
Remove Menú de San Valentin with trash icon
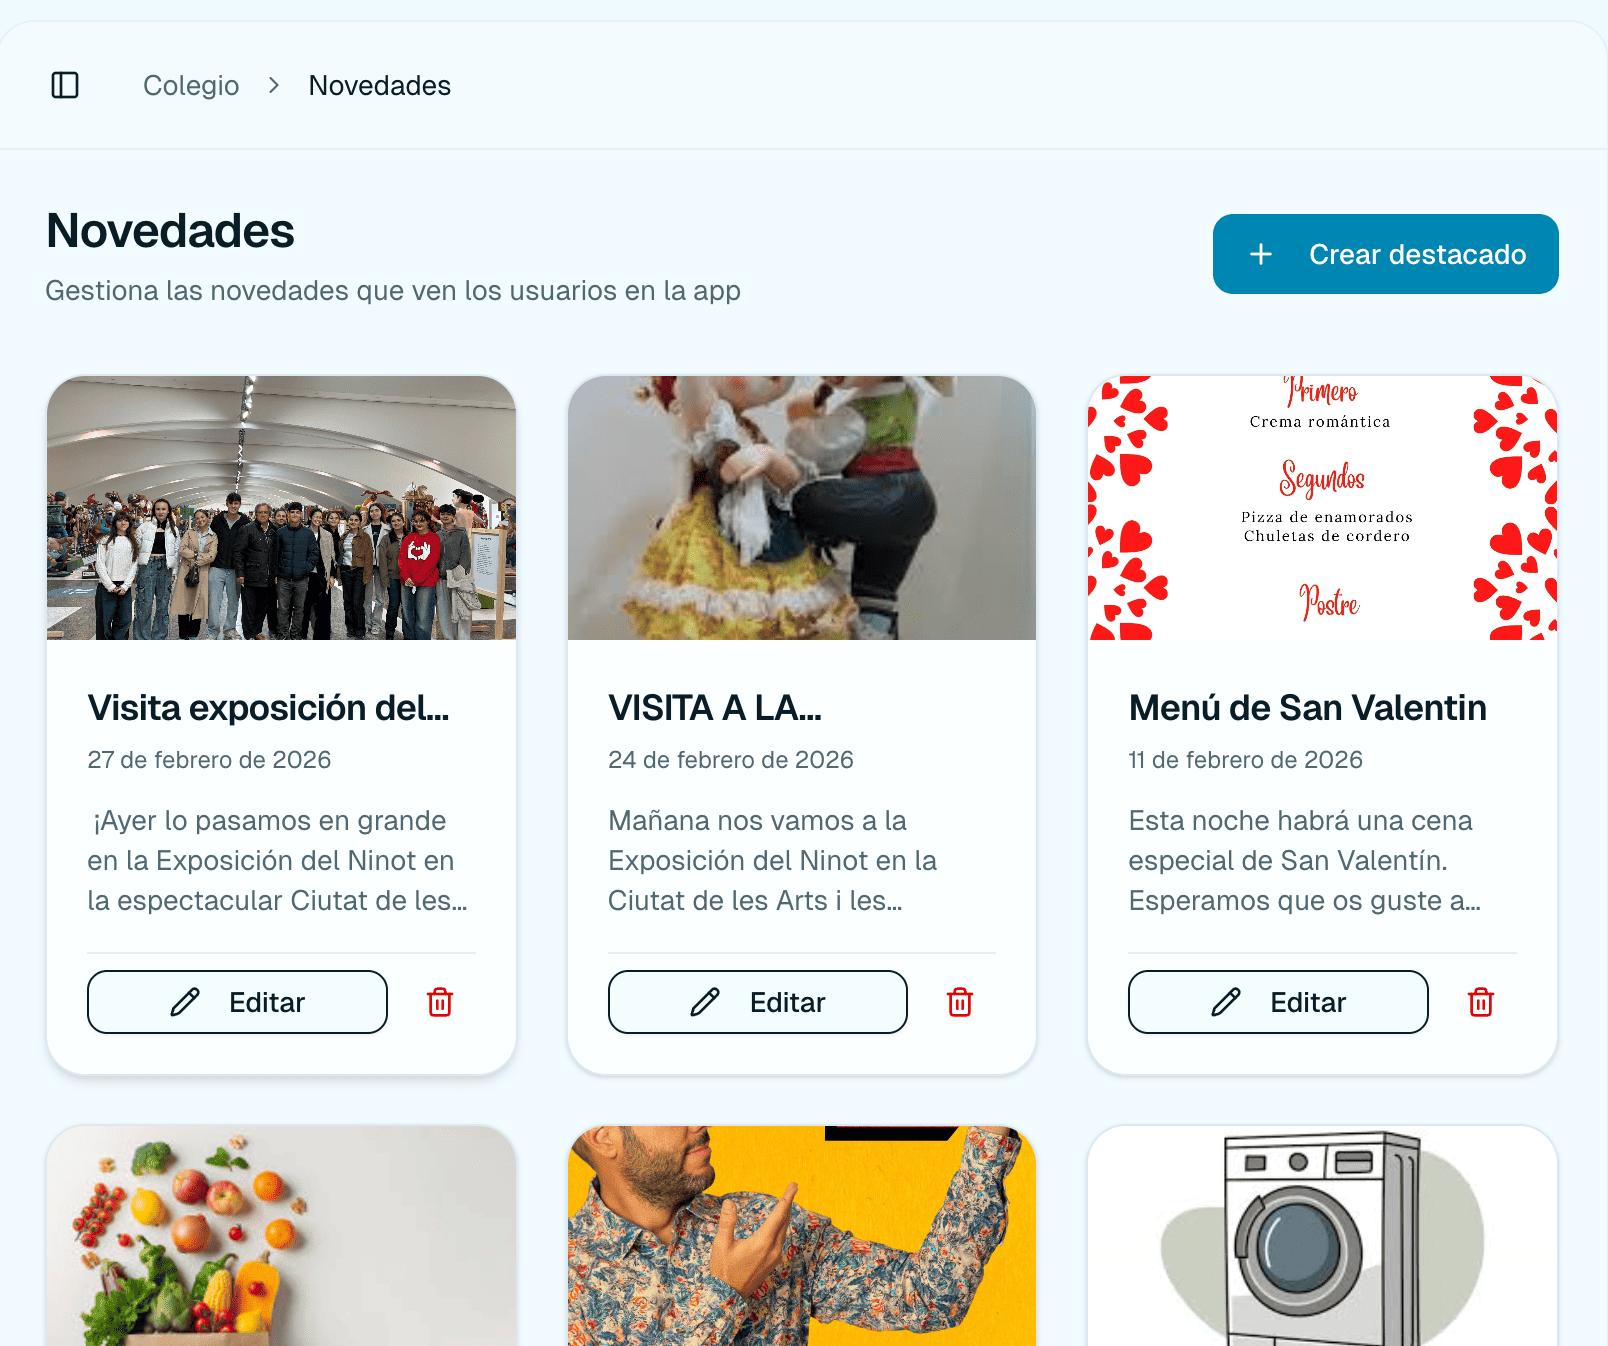coord(1481,1002)
